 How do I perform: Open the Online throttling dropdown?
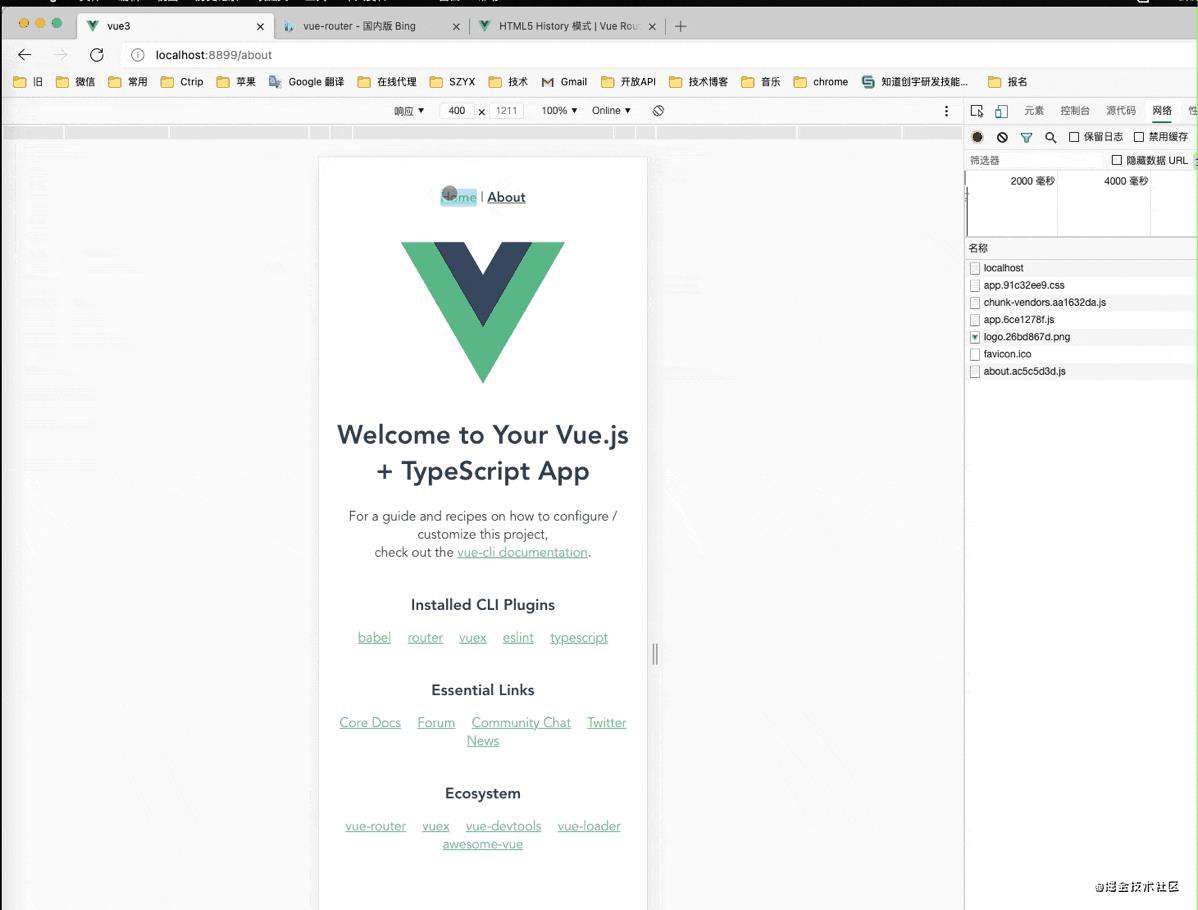[x=611, y=111]
